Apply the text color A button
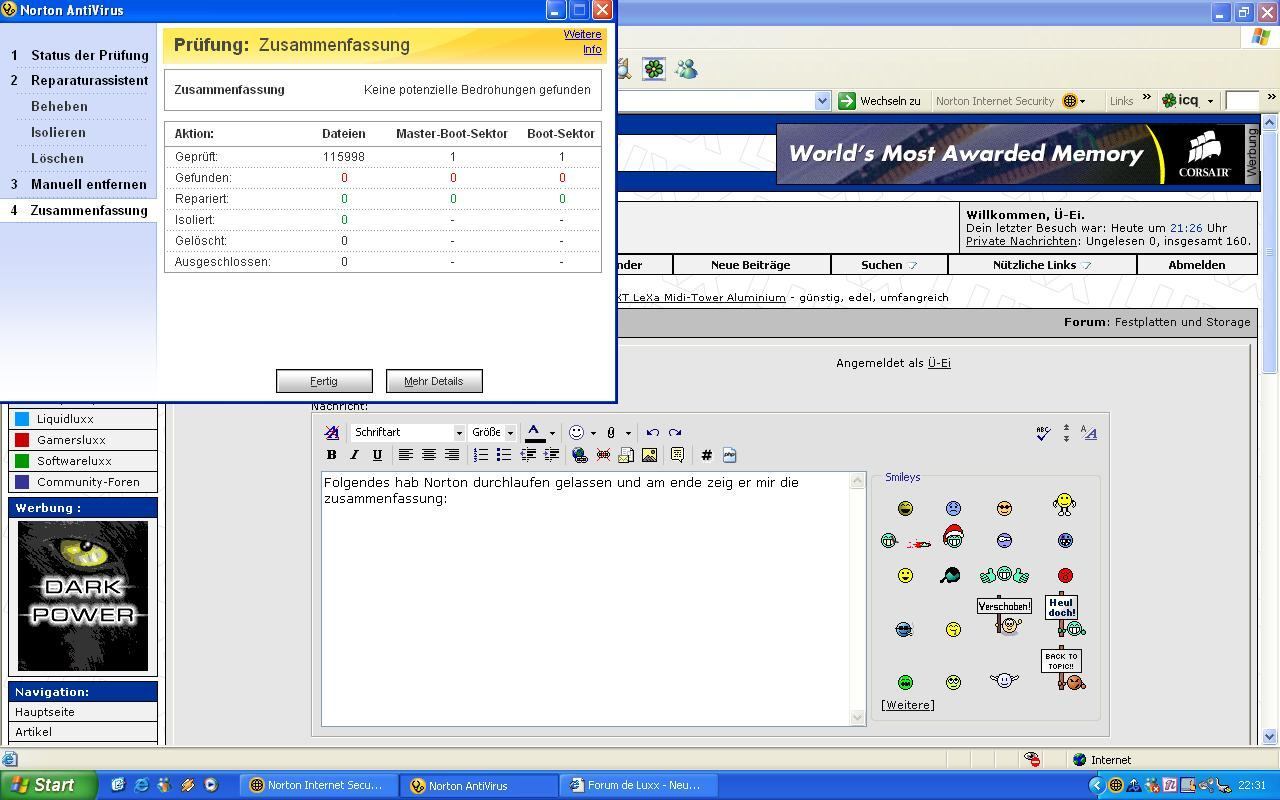 click(535, 432)
